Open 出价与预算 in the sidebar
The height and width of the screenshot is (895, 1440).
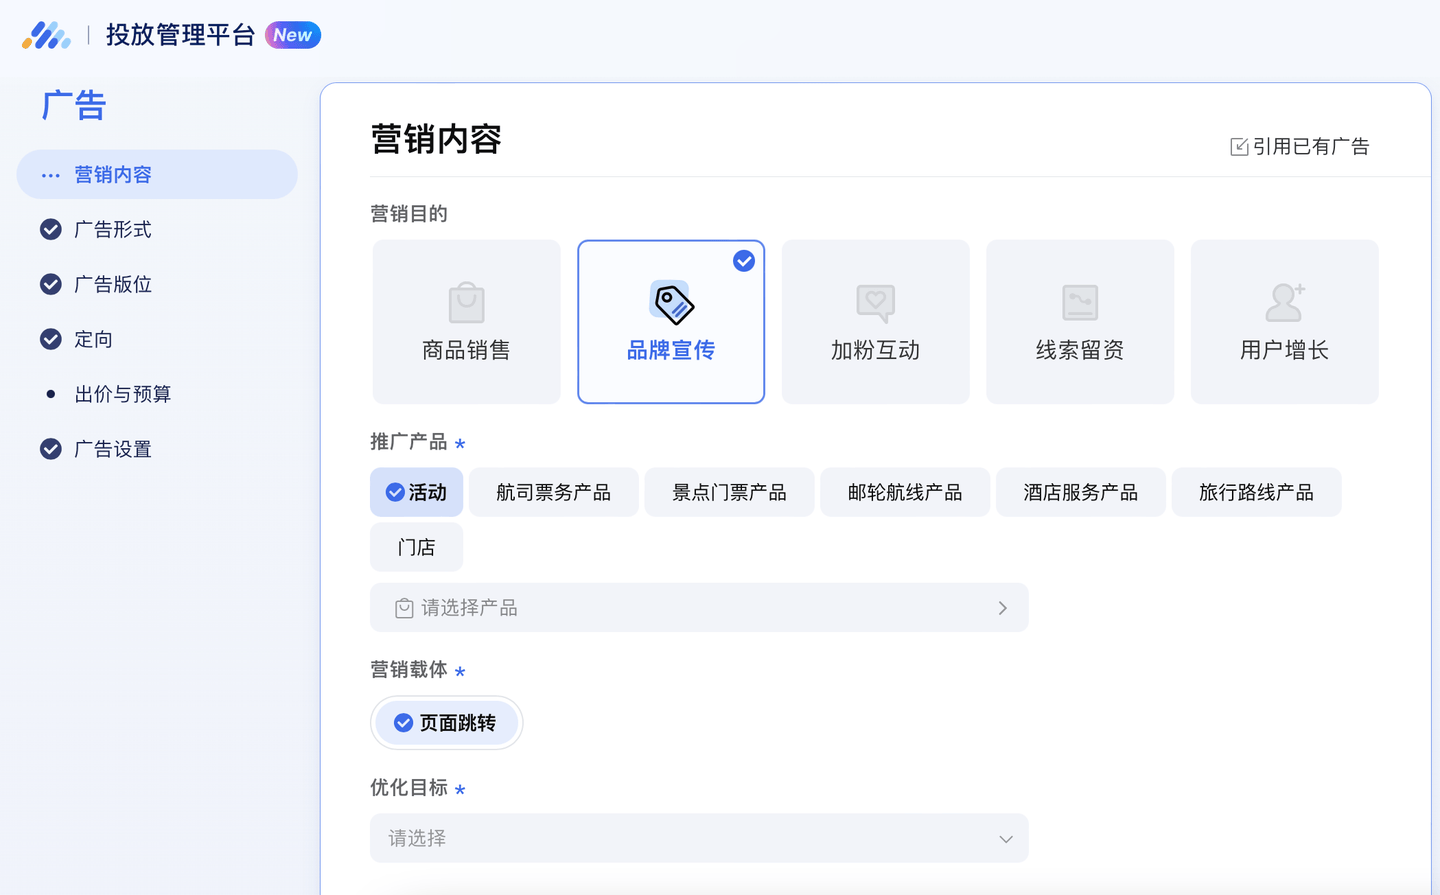(x=123, y=395)
